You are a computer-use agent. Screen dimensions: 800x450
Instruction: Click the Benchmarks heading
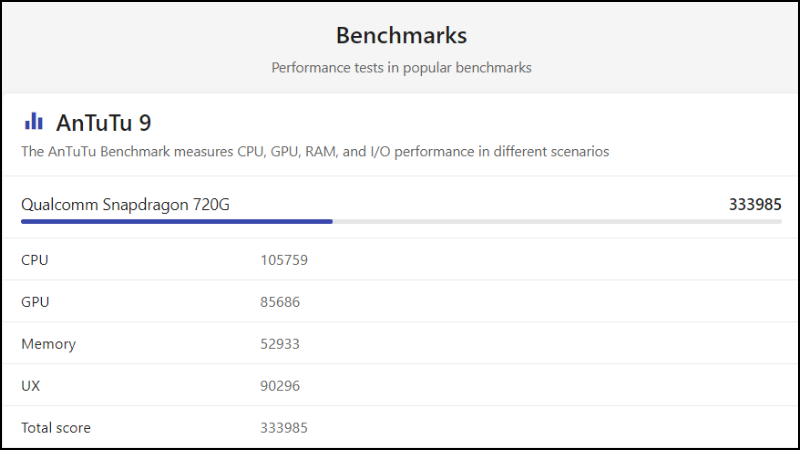pyautogui.click(x=401, y=36)
